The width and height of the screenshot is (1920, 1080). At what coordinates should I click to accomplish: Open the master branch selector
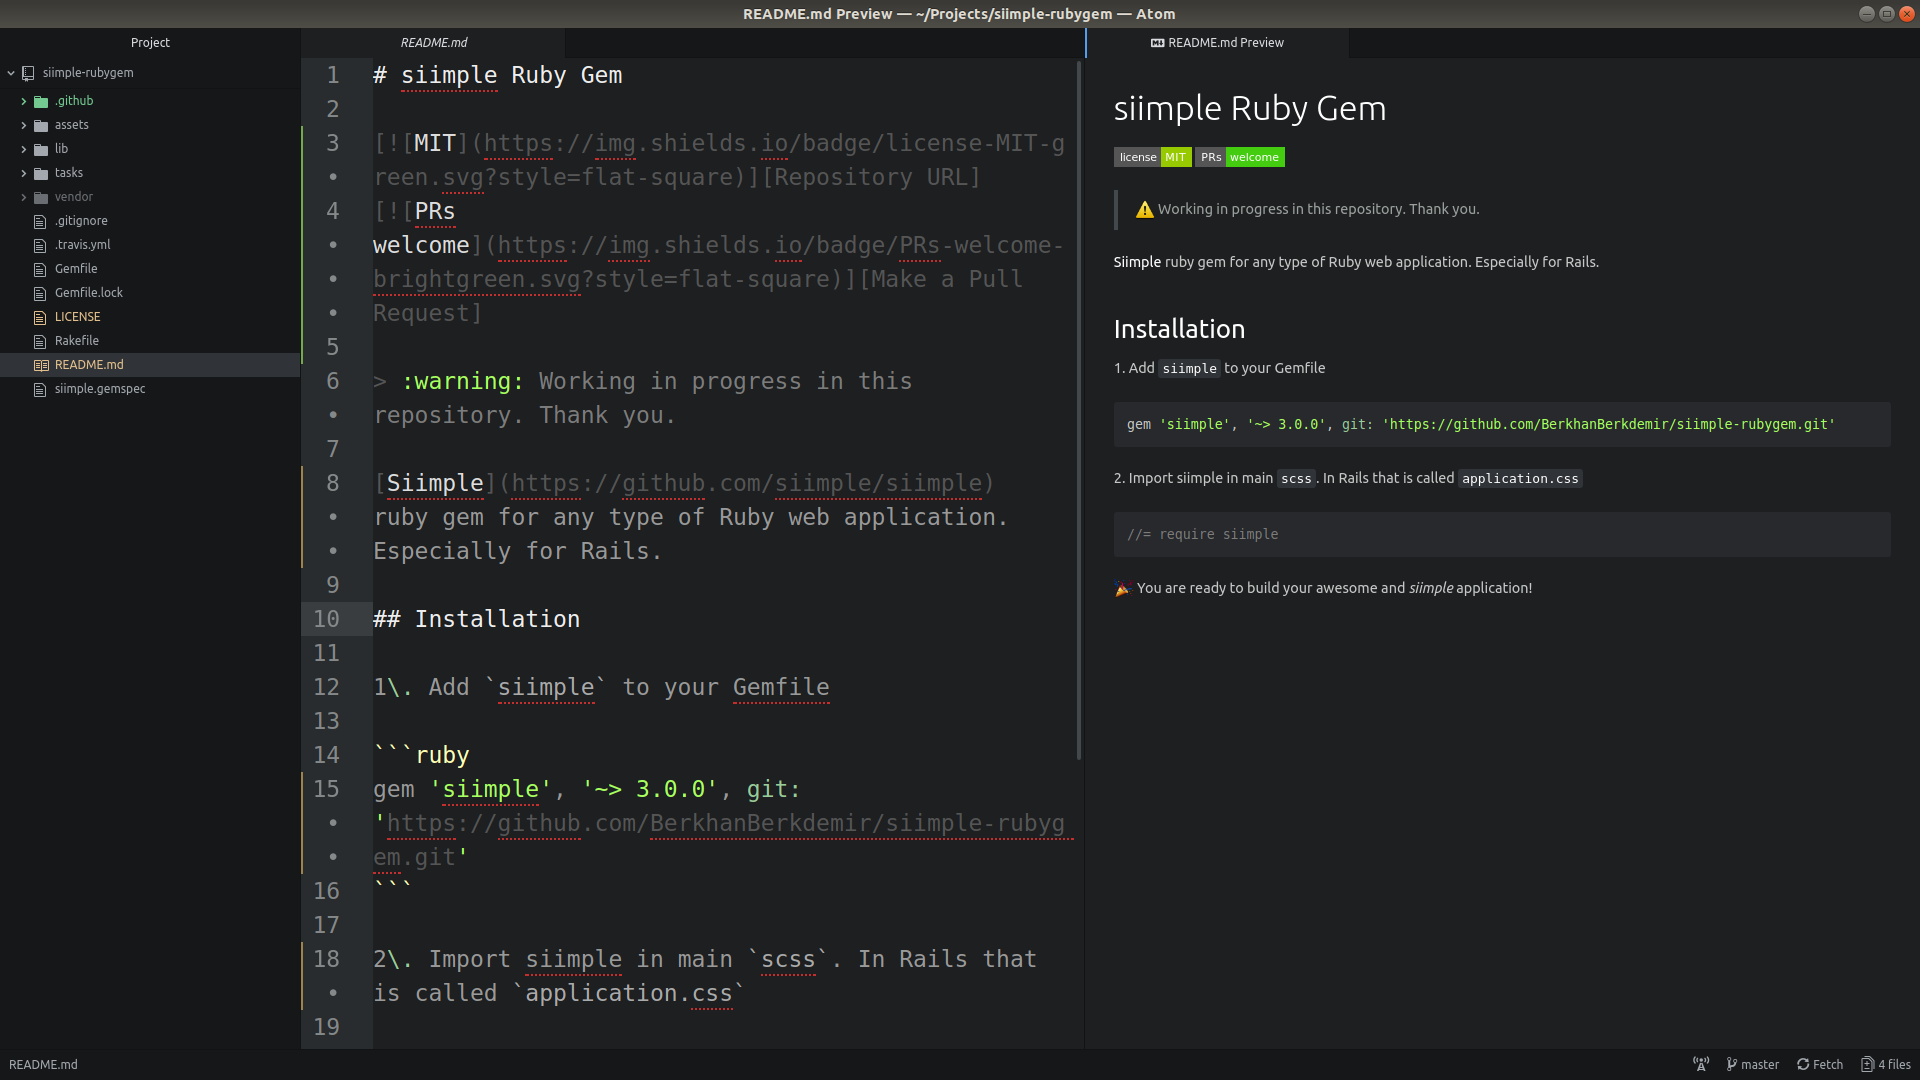1753,1064
